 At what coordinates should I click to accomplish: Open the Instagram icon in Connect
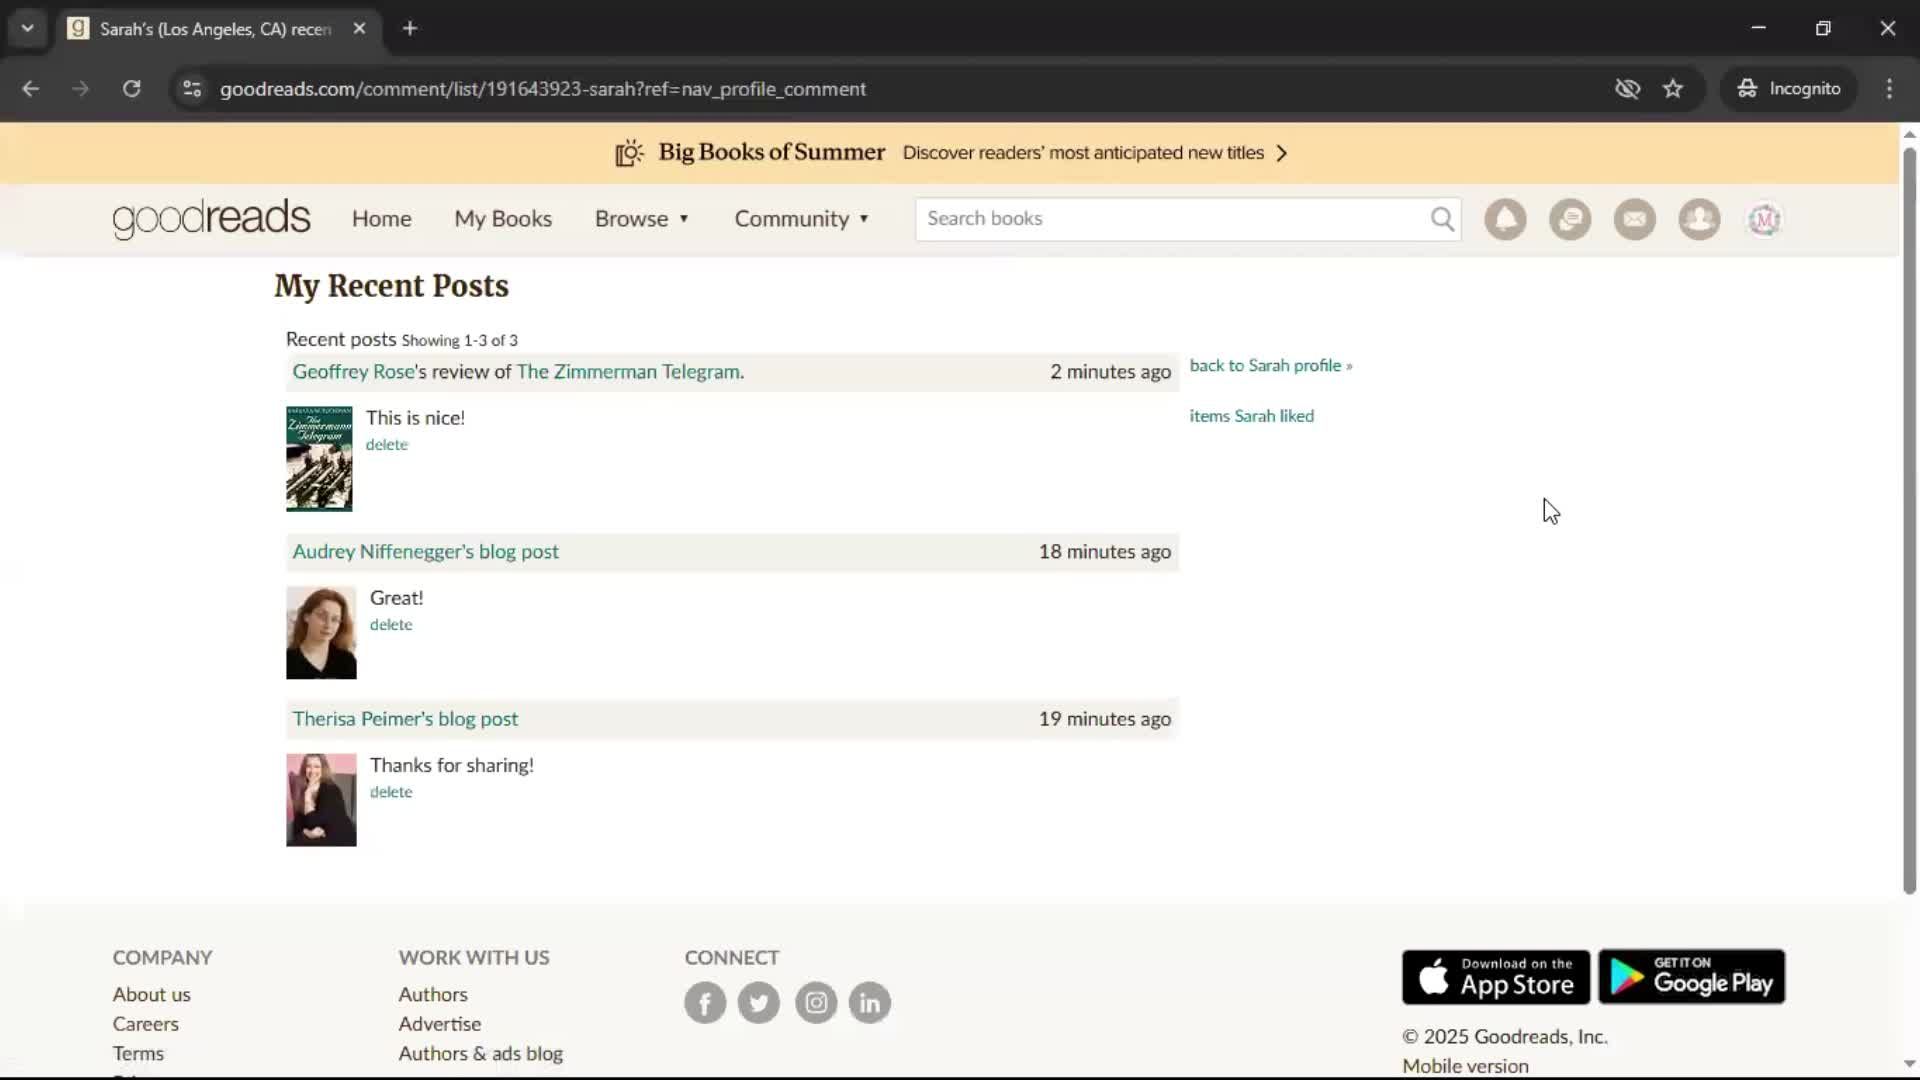click(816, 1002)
